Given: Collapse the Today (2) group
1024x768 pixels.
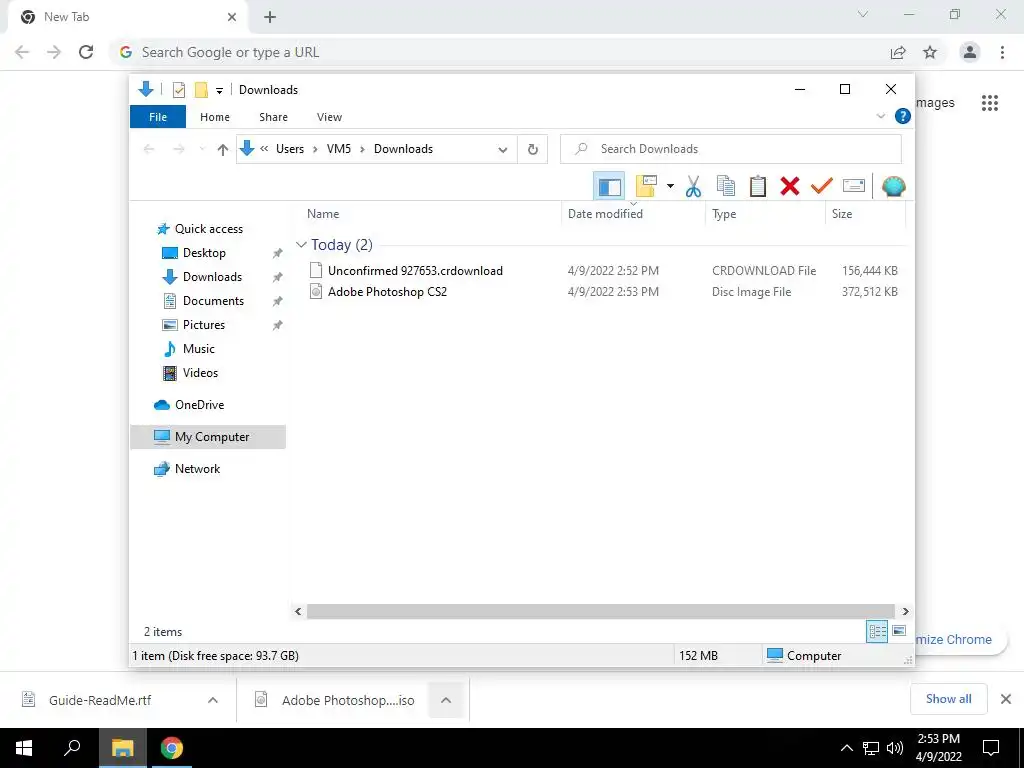Looking at the screenshot, I should pos(301,245).
